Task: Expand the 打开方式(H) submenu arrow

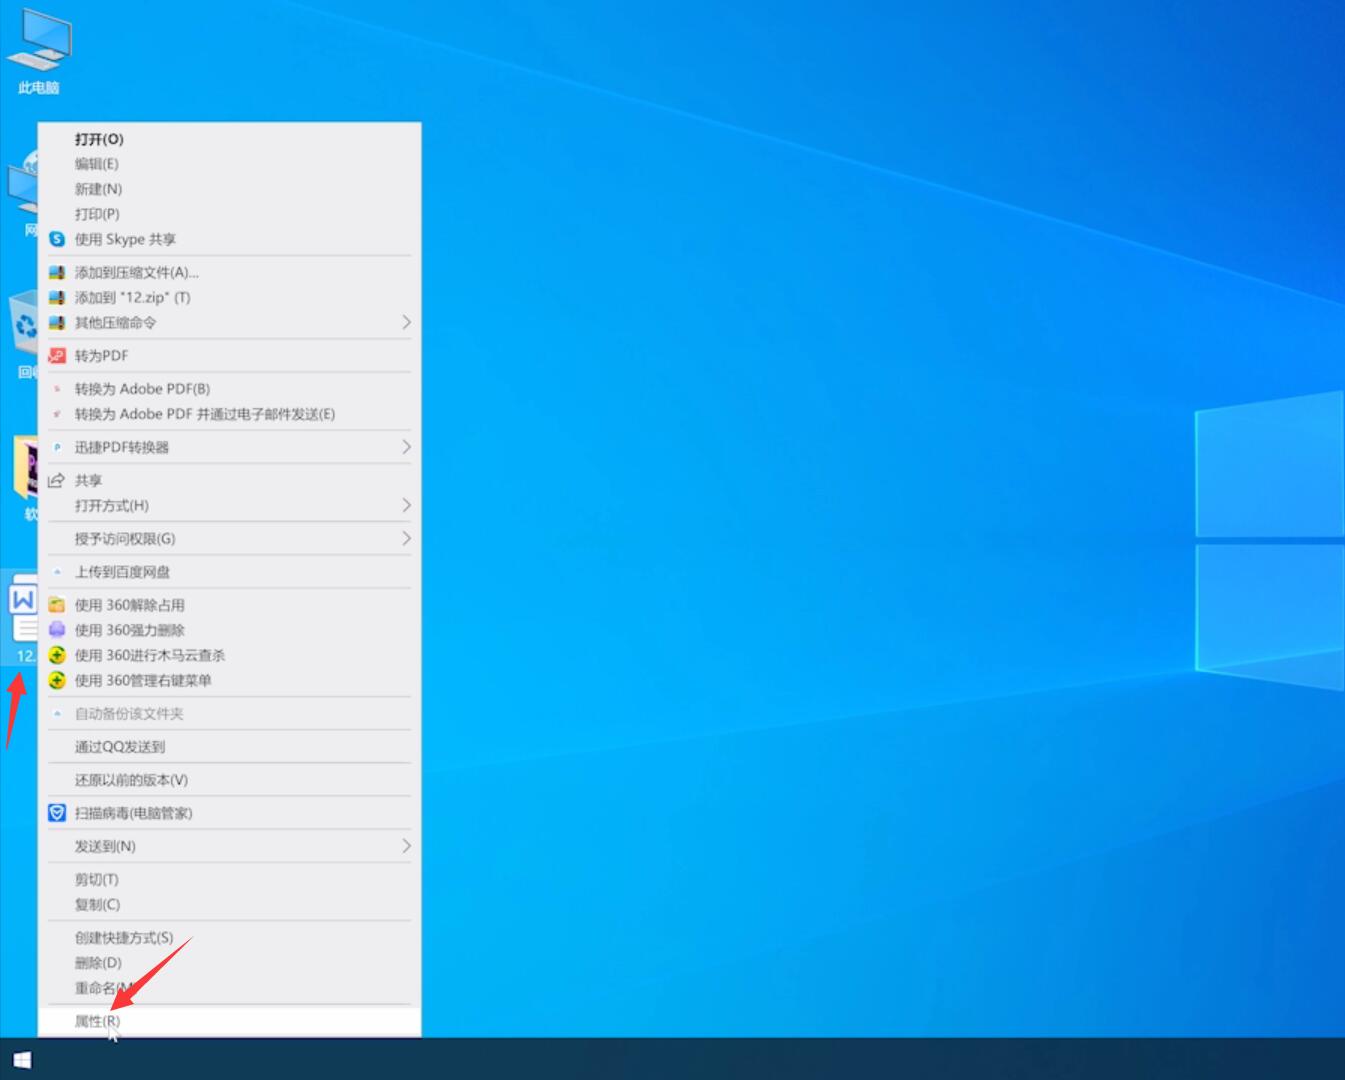Action: (406, 505)
